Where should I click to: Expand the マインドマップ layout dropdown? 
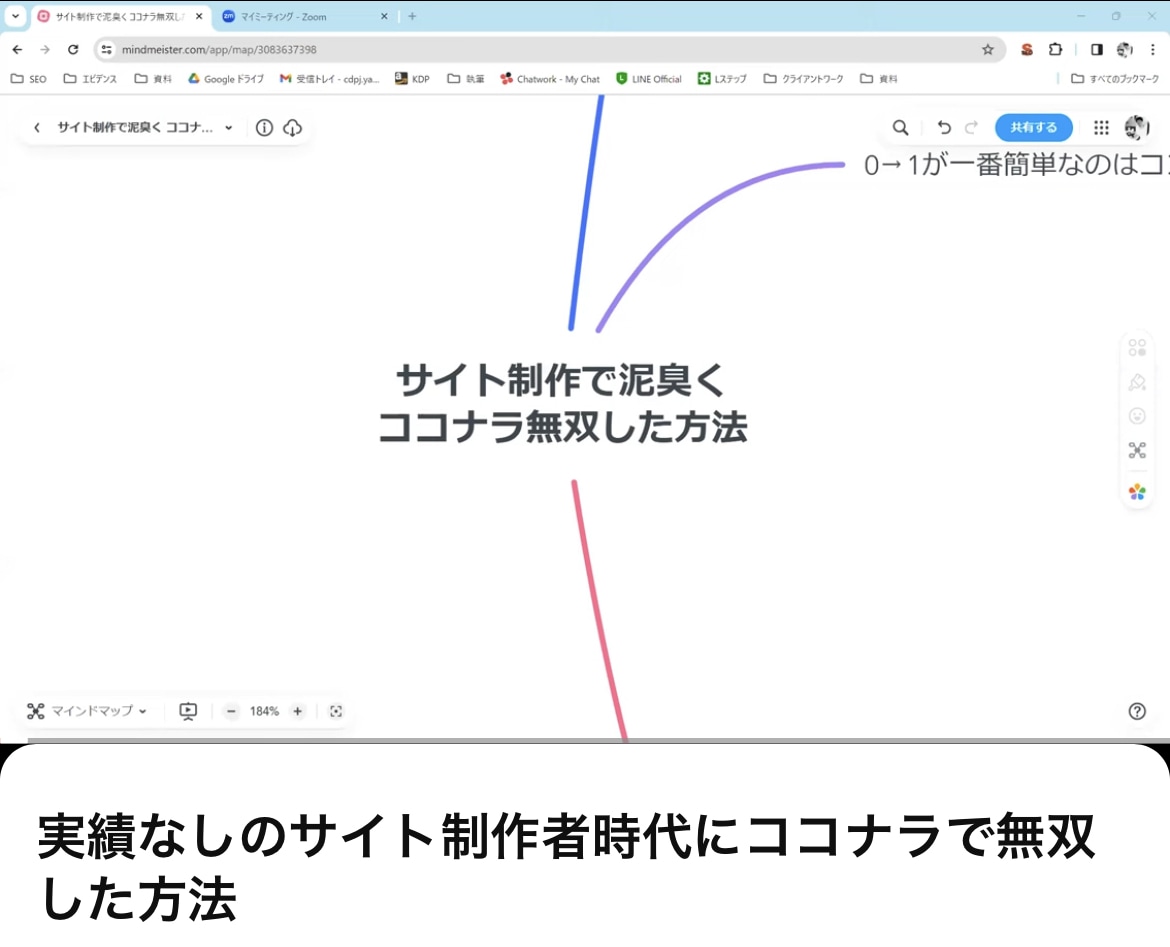tap(87, 711)
